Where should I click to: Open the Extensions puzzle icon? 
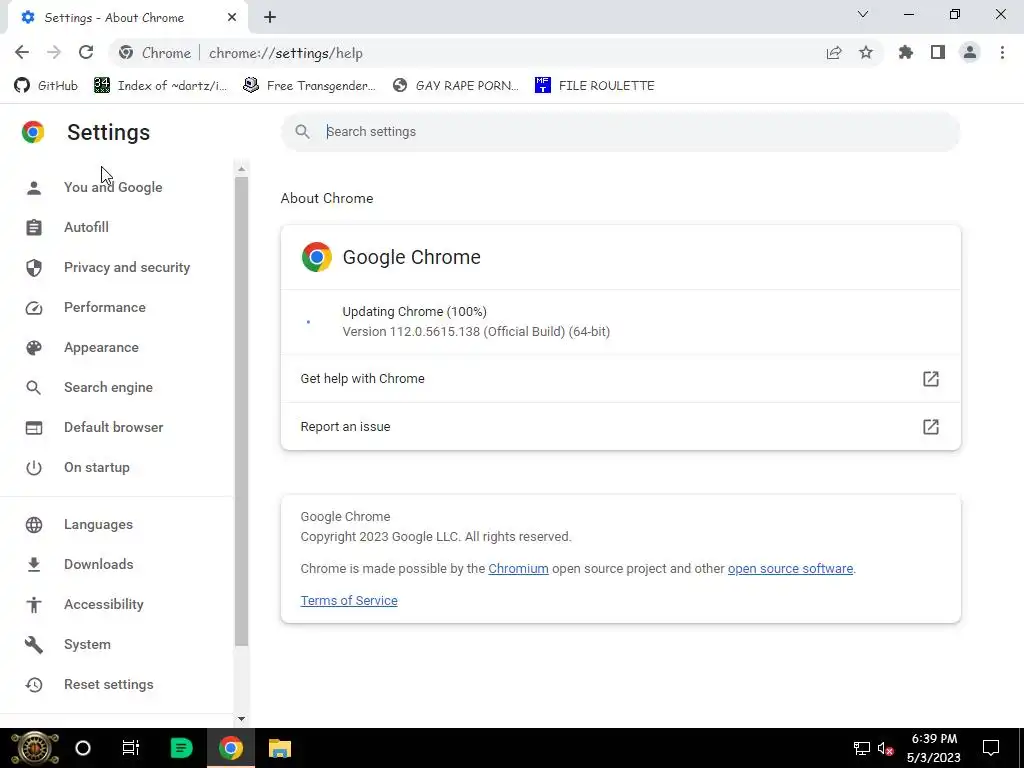click(905, 53)
